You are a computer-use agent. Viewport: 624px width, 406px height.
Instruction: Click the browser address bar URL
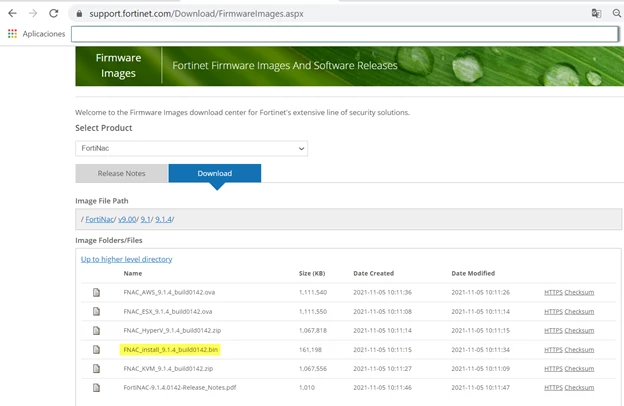pos(196,14)
